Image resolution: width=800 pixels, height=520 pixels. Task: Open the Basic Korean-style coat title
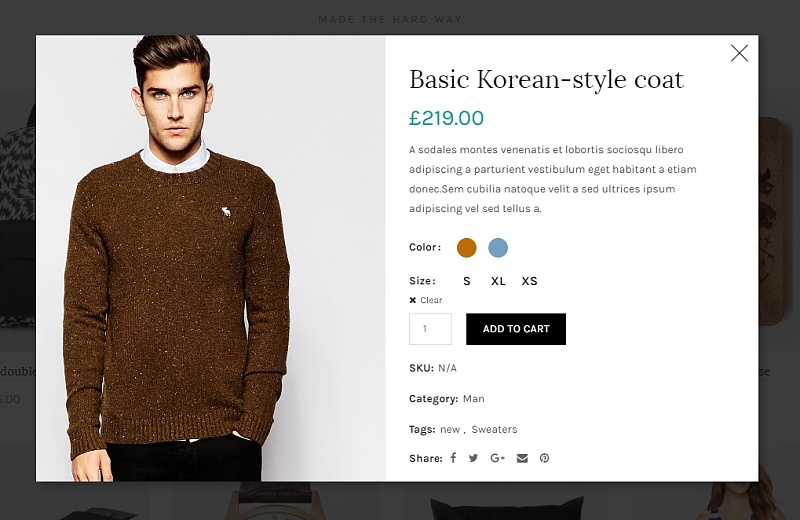click(546, 80)
